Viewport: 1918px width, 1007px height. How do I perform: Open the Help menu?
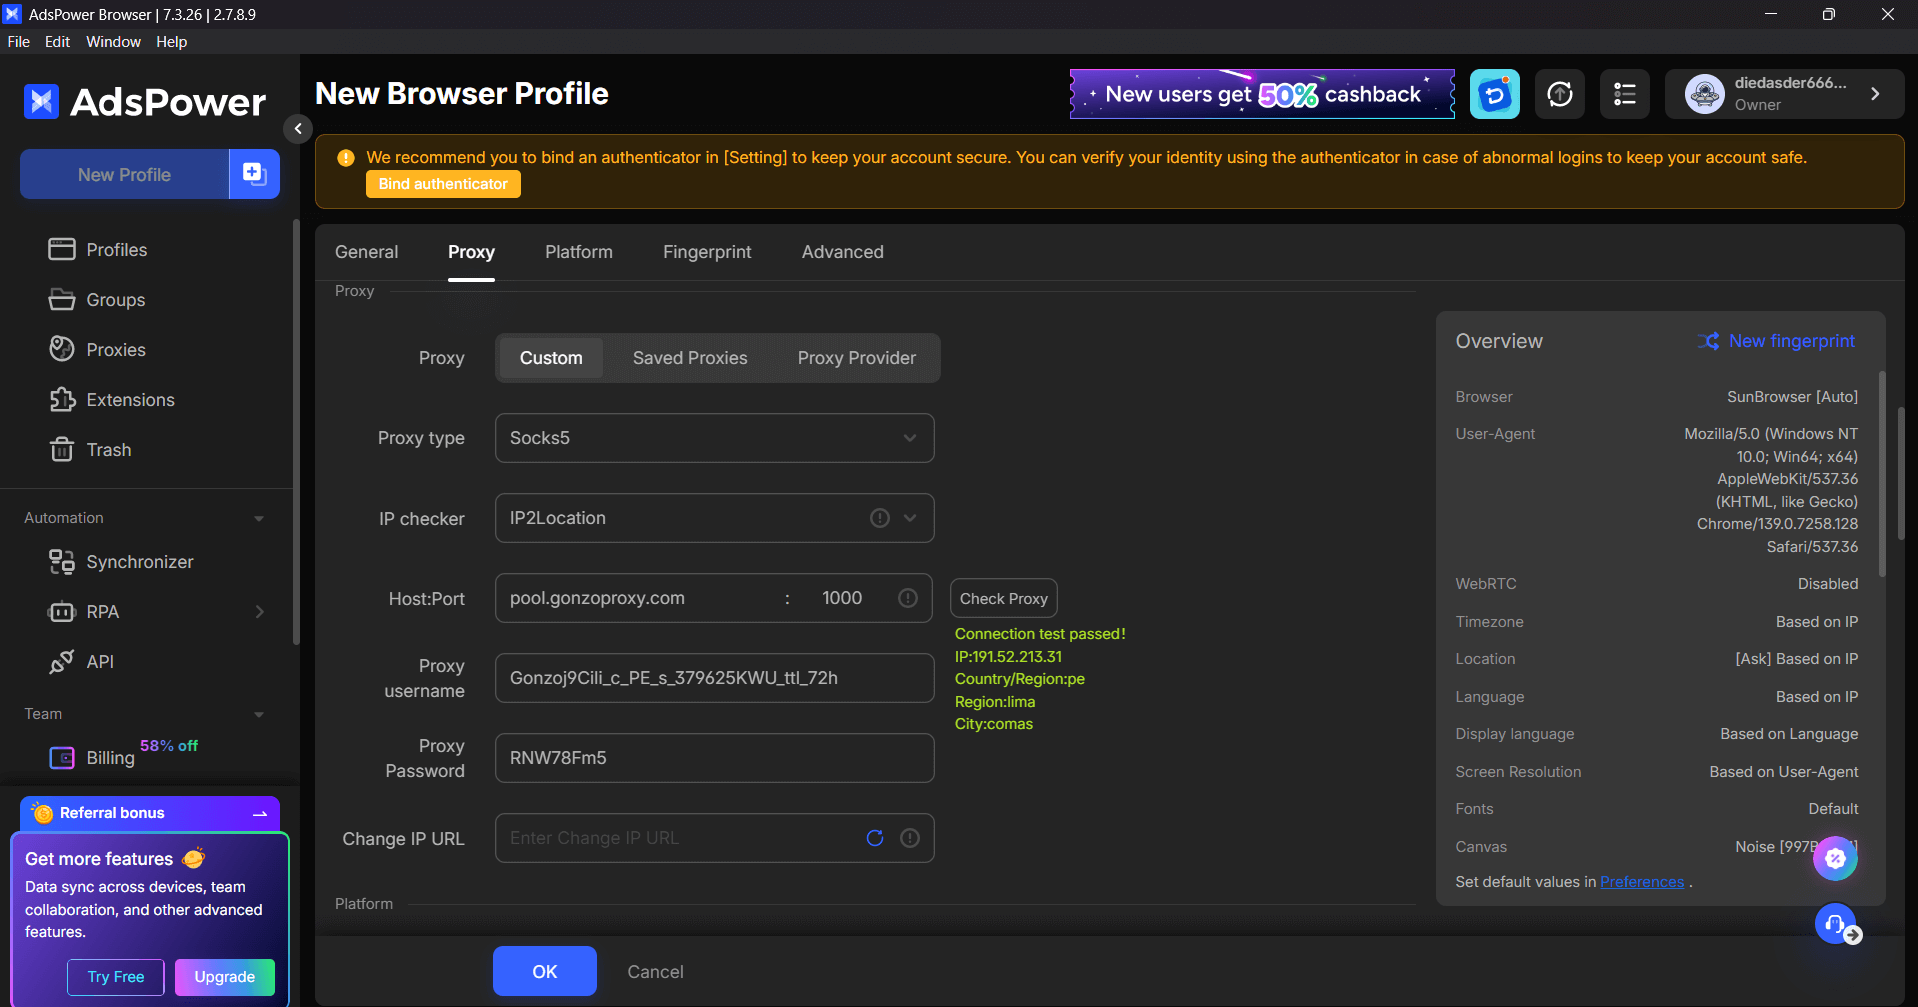tap(171, 42)
